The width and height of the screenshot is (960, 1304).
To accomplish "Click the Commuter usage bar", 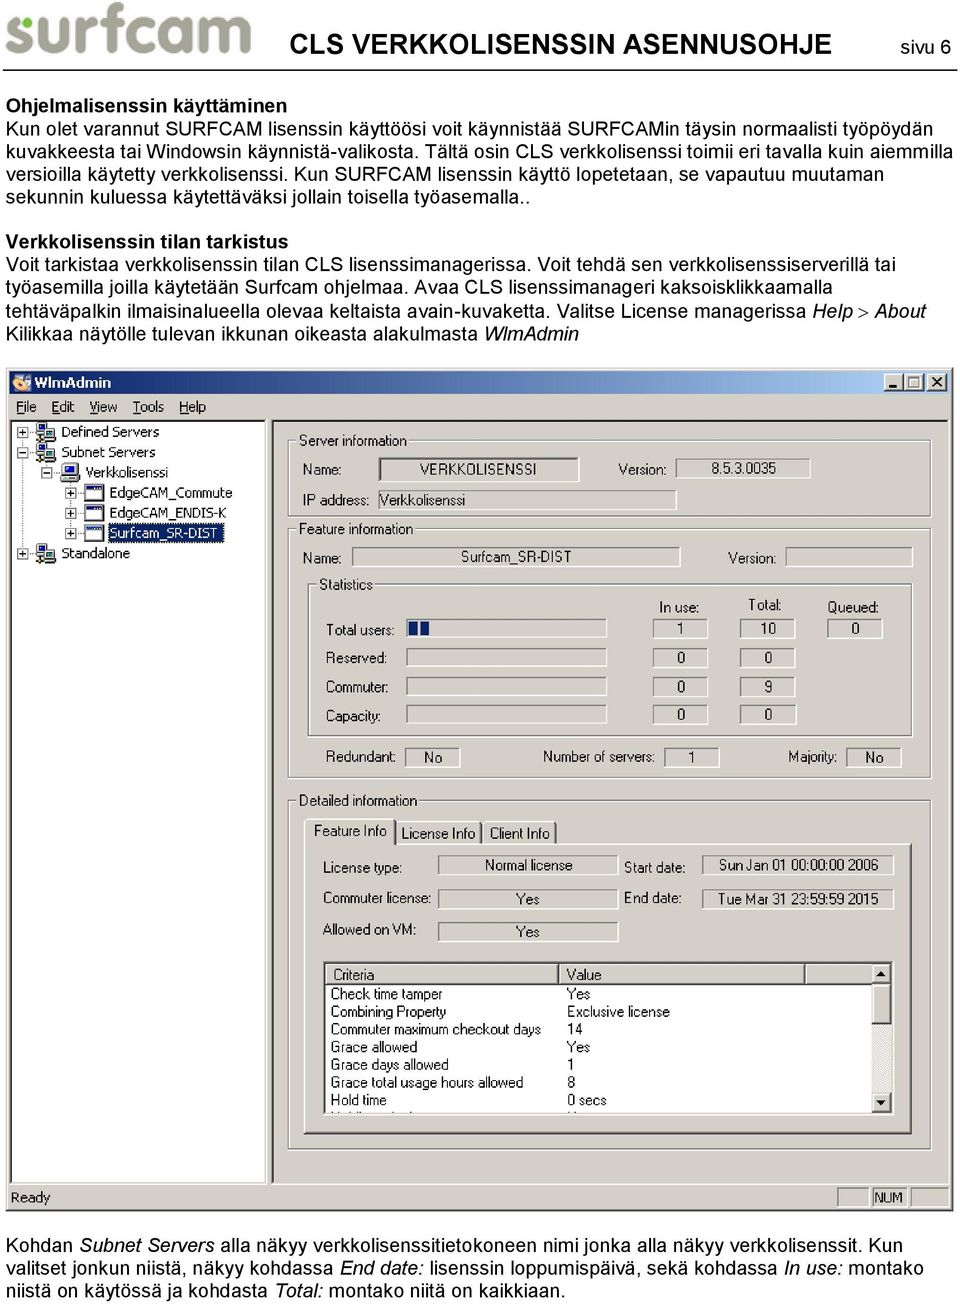I will click(505, 686).
